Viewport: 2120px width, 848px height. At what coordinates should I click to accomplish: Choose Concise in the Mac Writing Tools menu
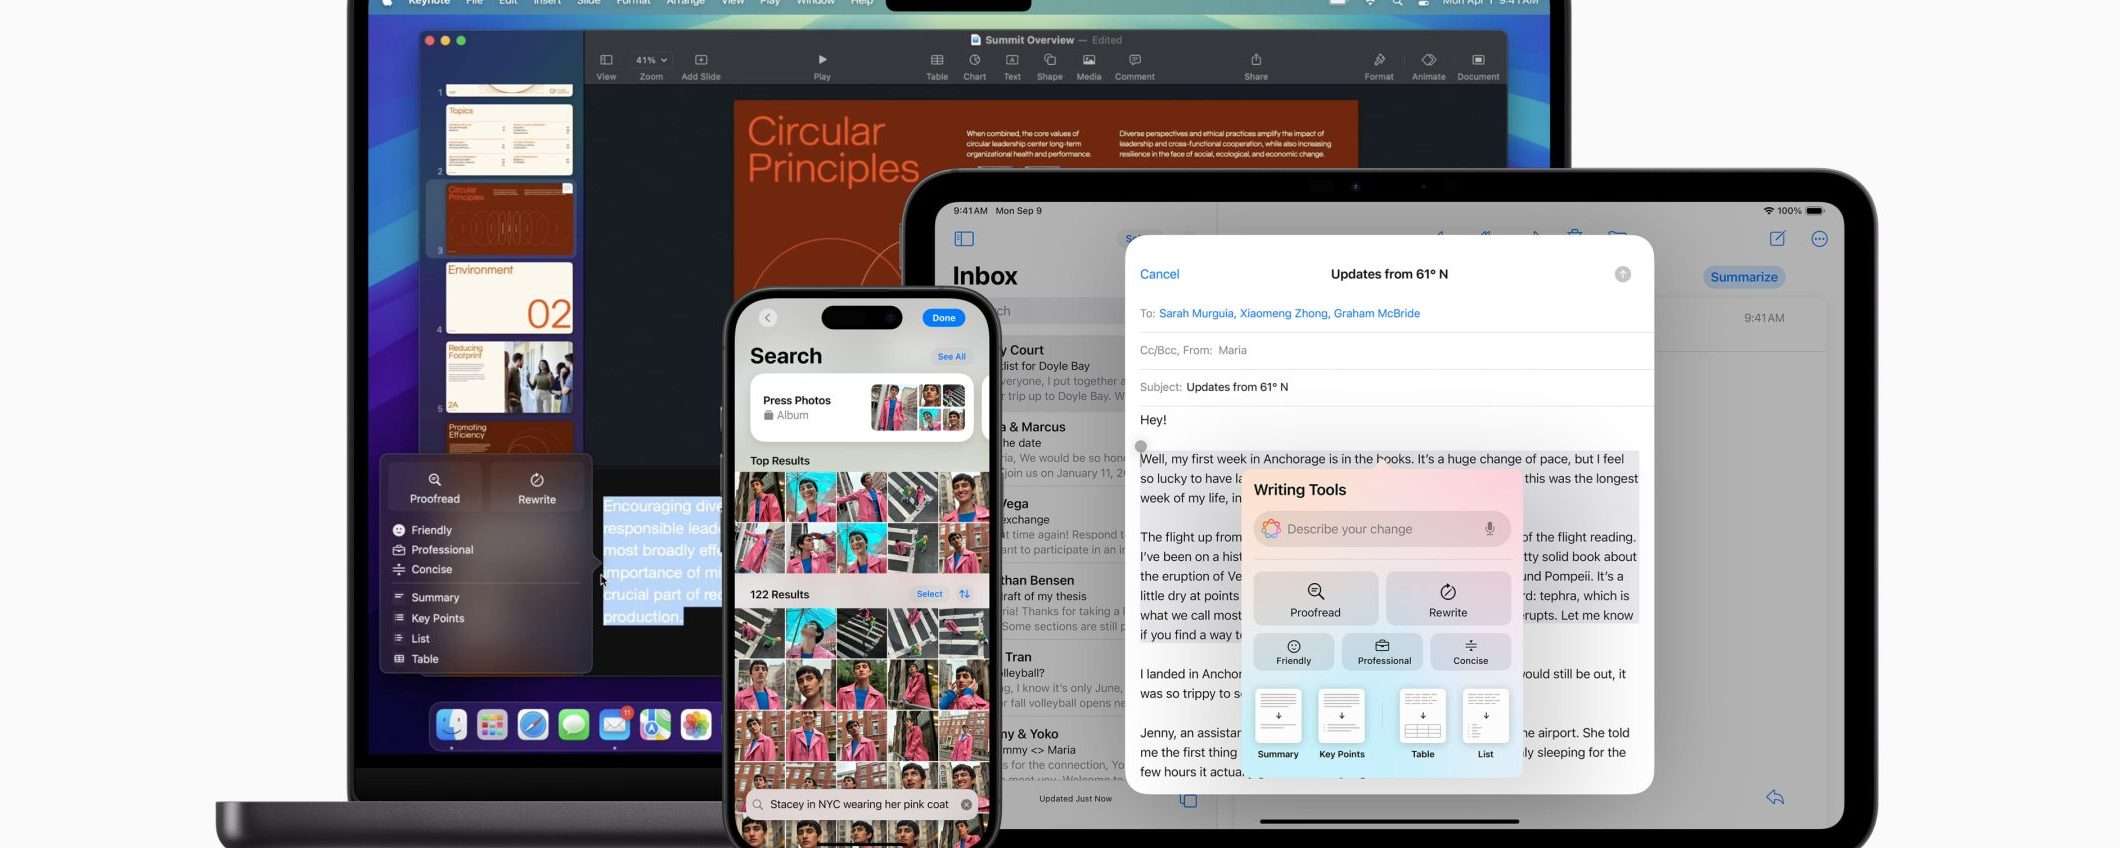coord(422,570)
